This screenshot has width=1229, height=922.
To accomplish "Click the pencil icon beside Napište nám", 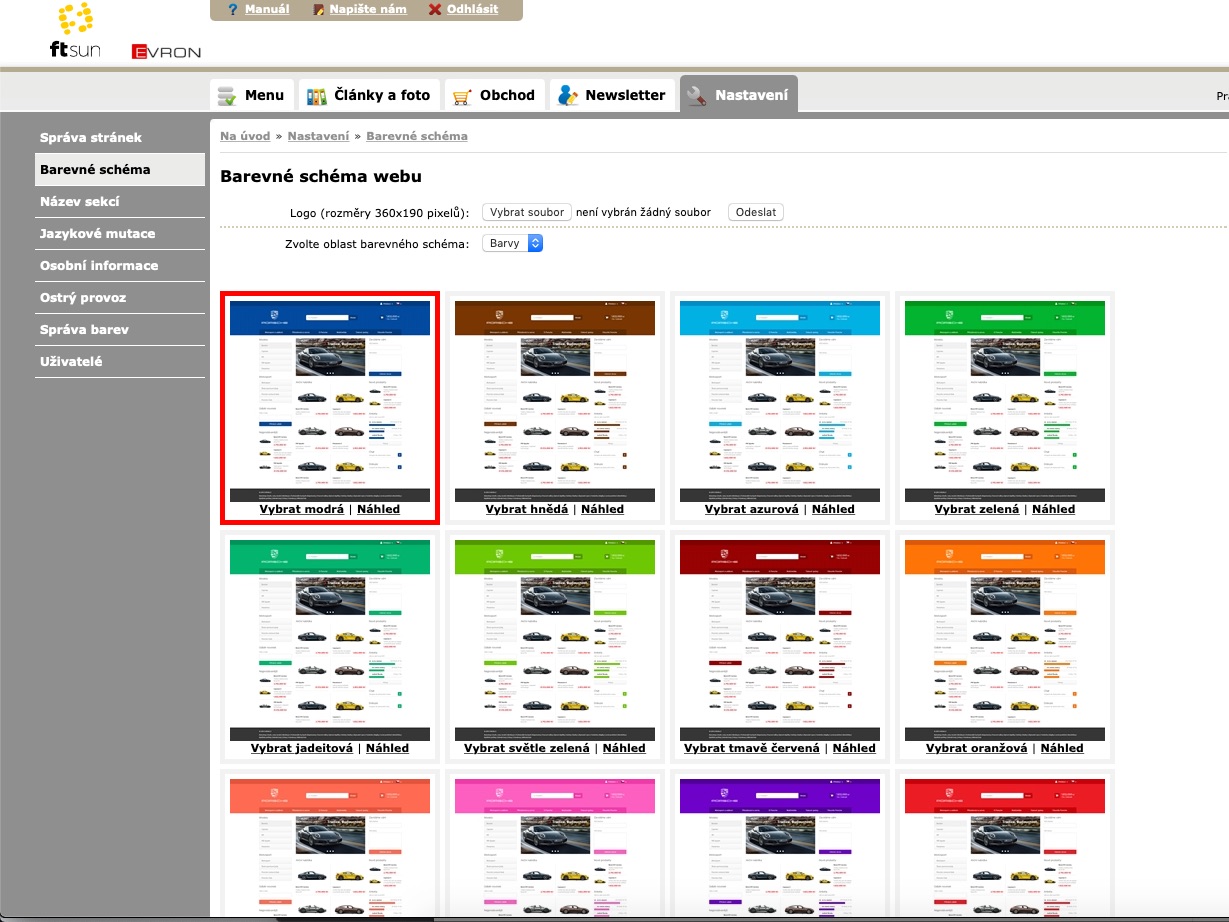I will pyautogui.click(x=319, y=9).
